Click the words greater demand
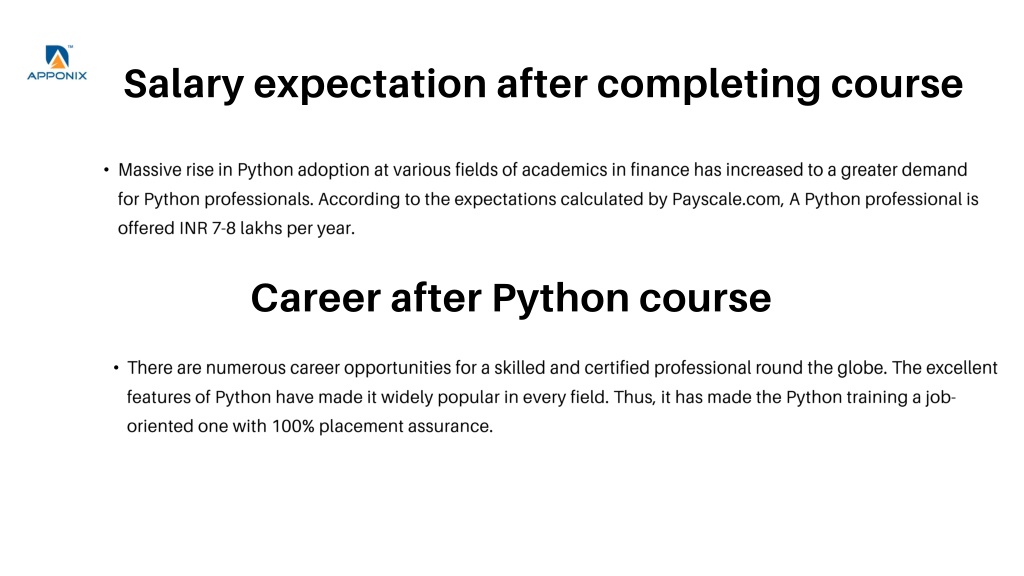This screenshot has width=1024, height=576. (904, 170)
